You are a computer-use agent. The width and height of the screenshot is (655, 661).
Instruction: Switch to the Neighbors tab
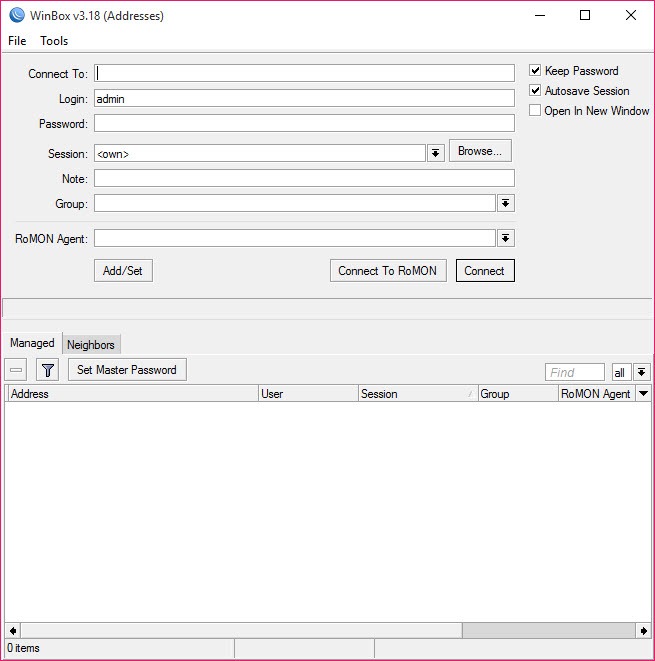(91, 344)
